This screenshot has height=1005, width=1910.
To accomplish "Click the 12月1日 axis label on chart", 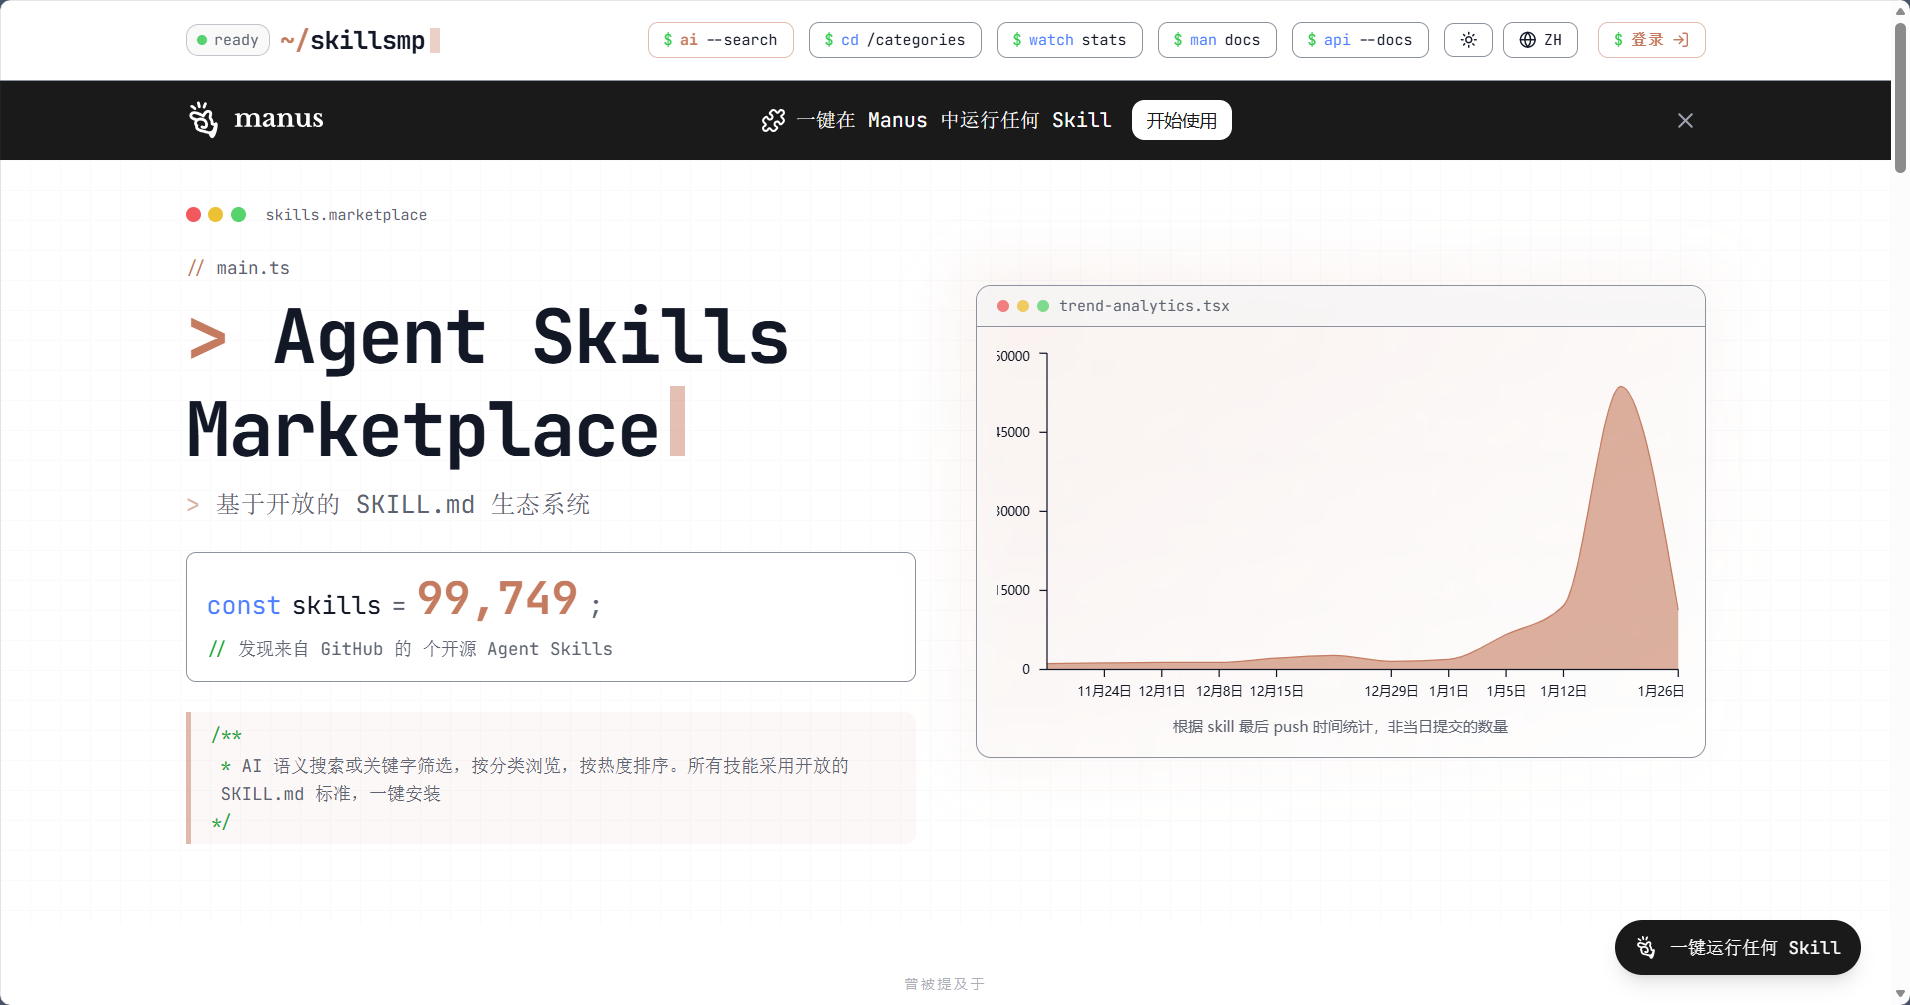I will coord(1162,691).
